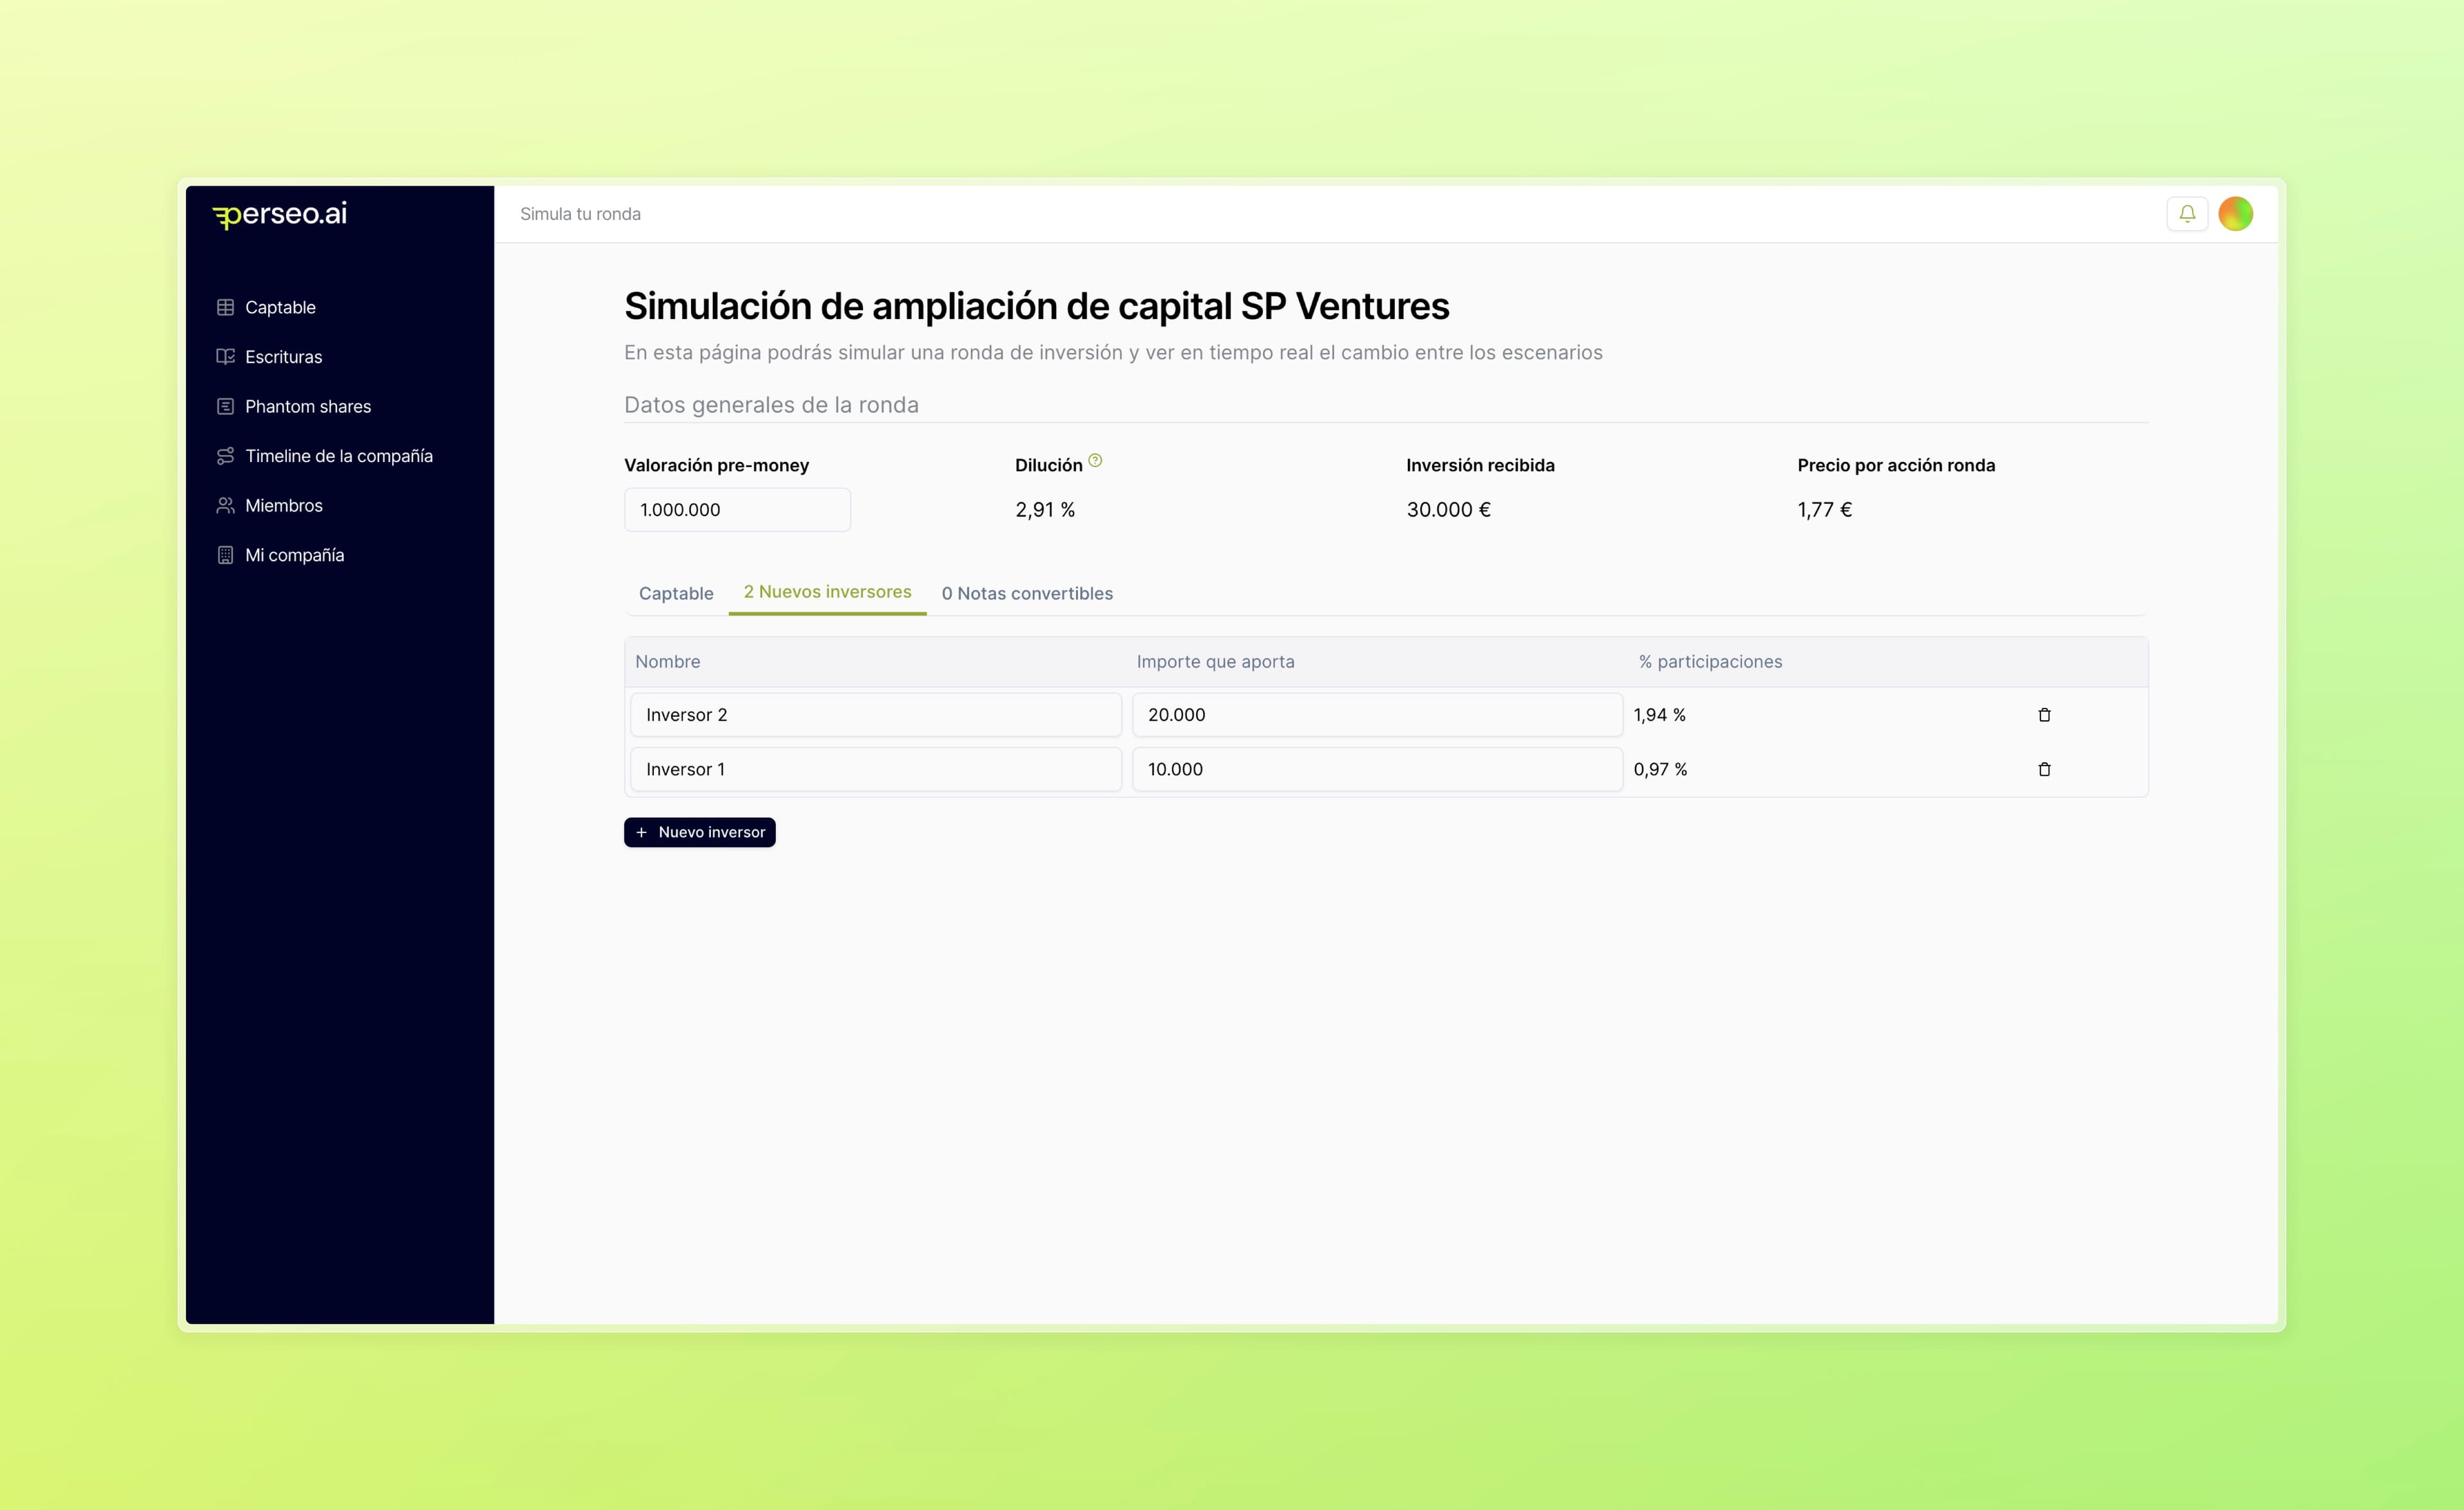Go to Miembros page
This screenshot has height=1510, width=2464.
click(x=284, y=505)
